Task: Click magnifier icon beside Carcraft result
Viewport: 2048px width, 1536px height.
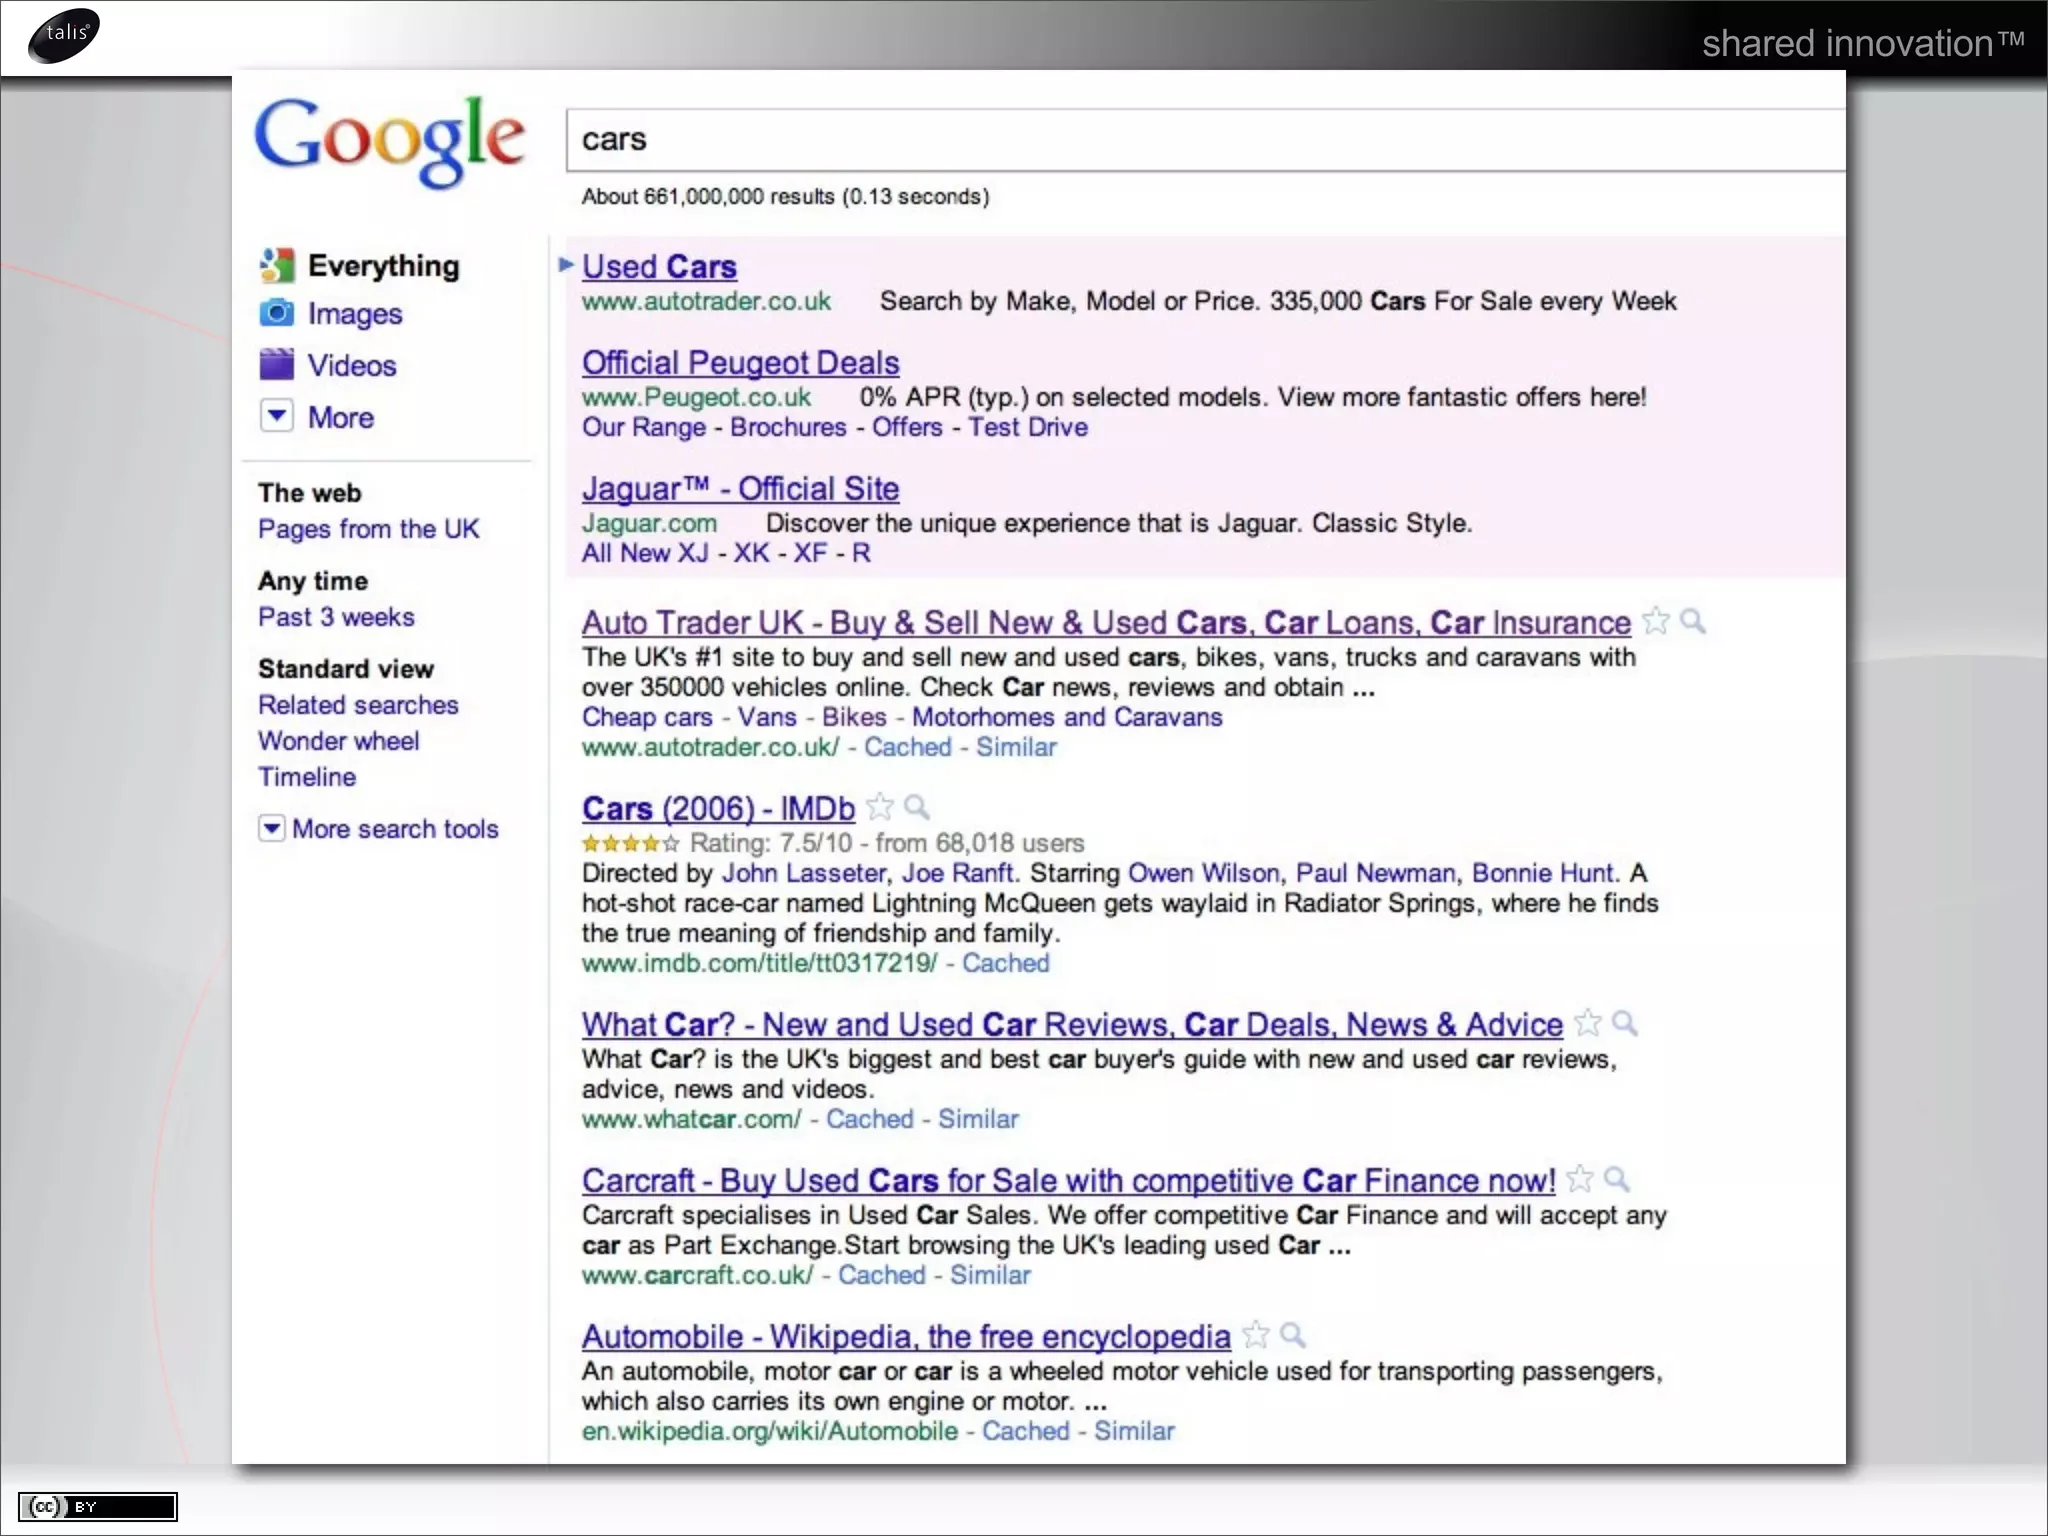Action: tap(1617, 1179)
